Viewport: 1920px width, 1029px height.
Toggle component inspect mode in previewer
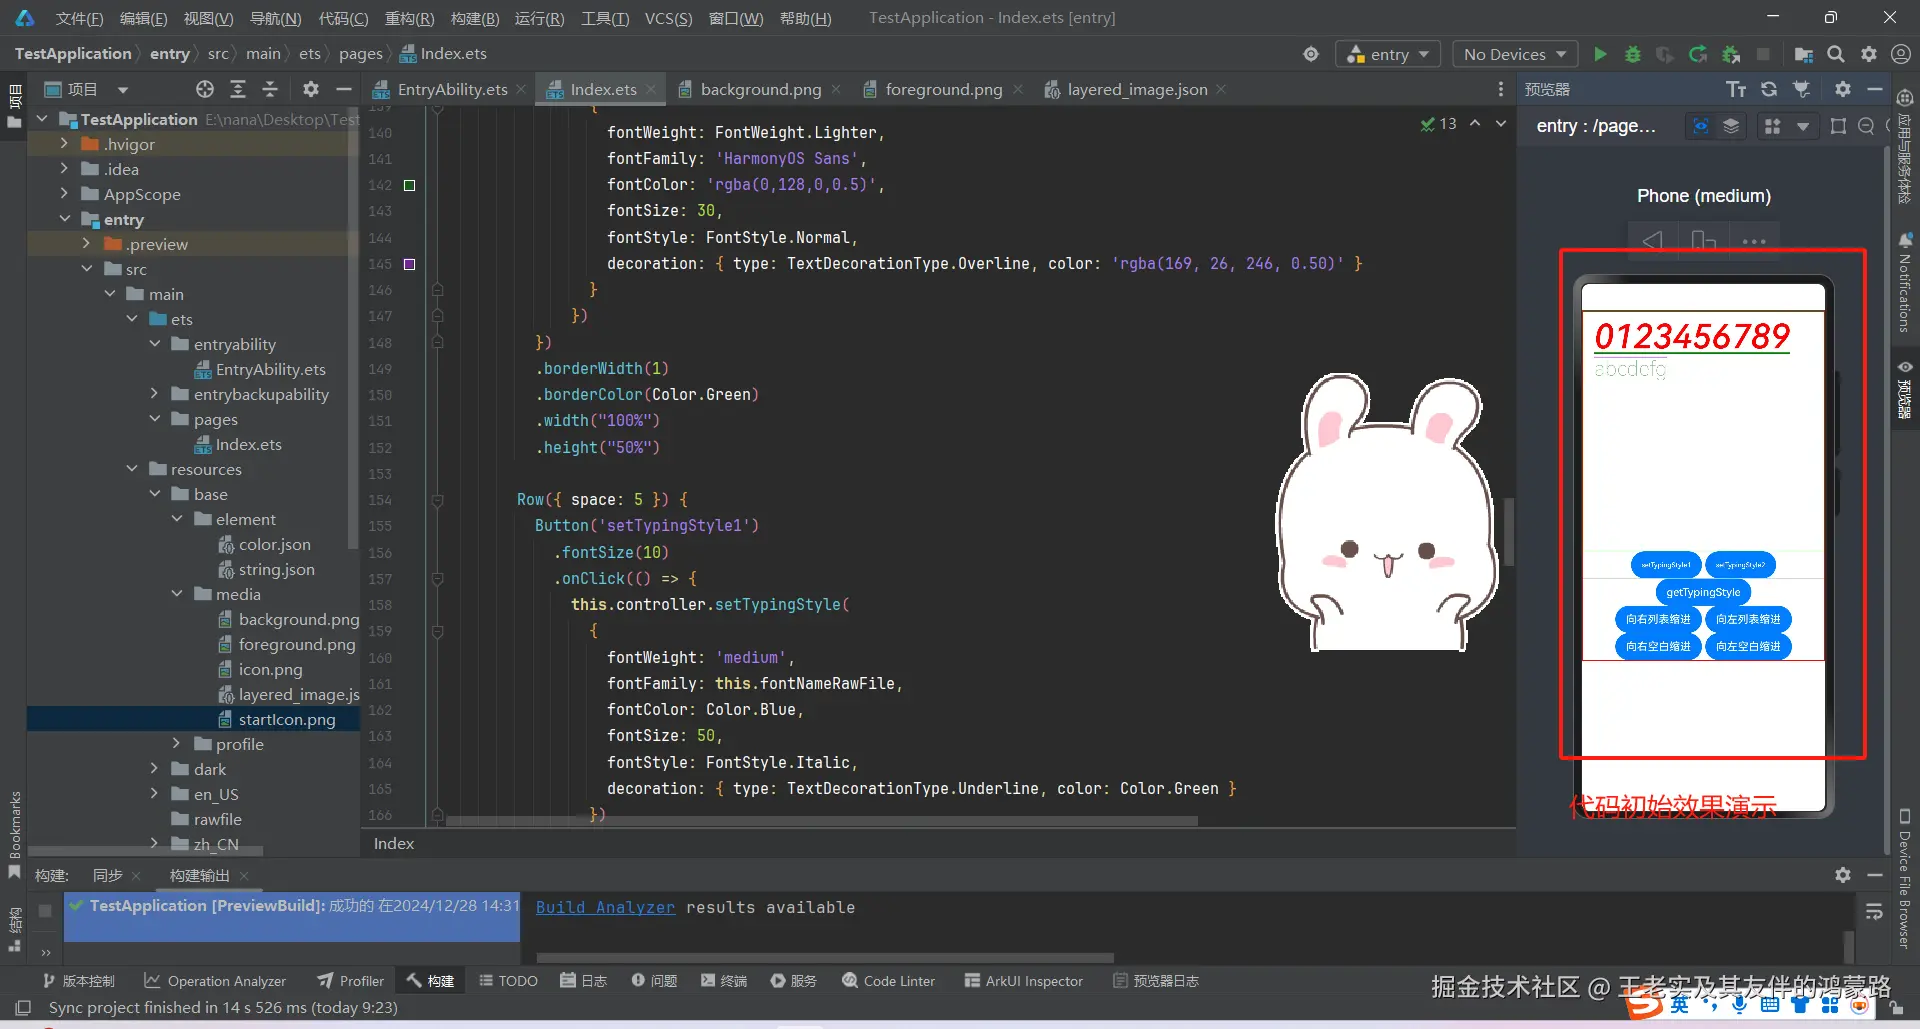[x=1700, y=126]
